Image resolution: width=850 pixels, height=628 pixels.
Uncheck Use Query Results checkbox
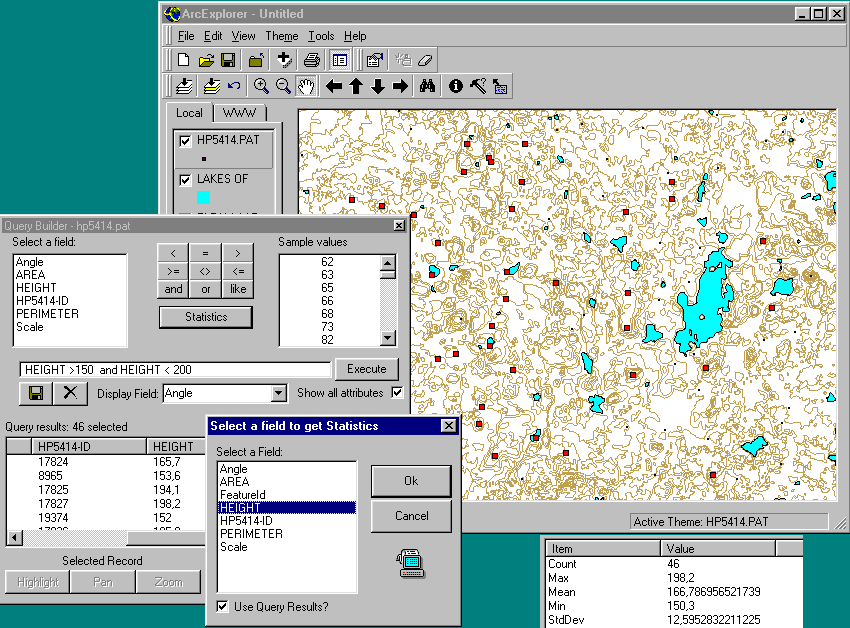[223, 606]
